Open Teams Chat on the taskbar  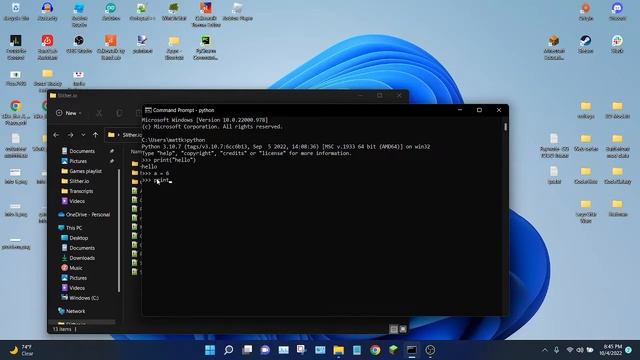[265, 350]
